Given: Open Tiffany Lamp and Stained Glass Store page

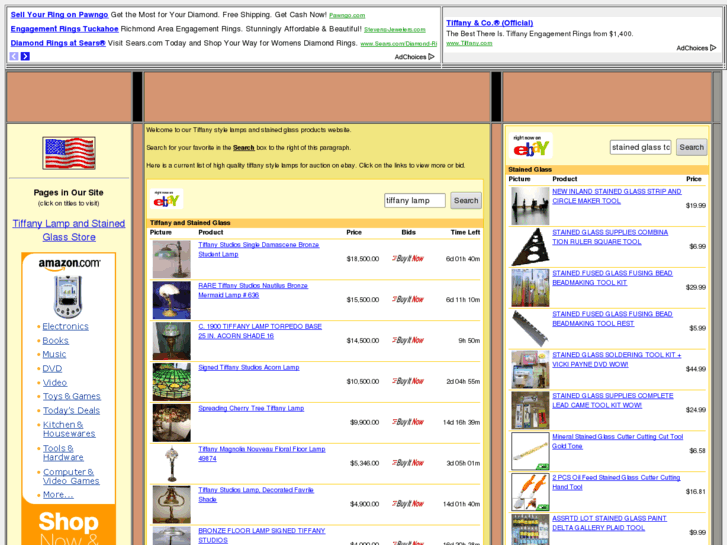Looking at the screenshot, I should click(x=69, y=230).
